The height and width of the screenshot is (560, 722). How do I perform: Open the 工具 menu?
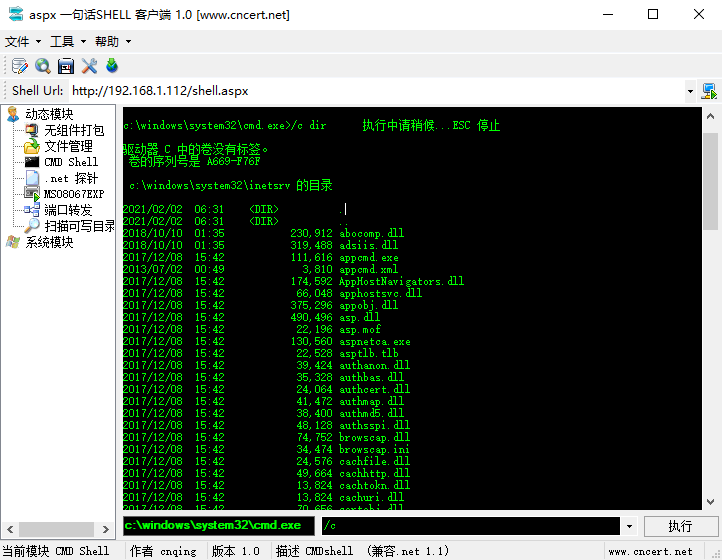(68, 41)
